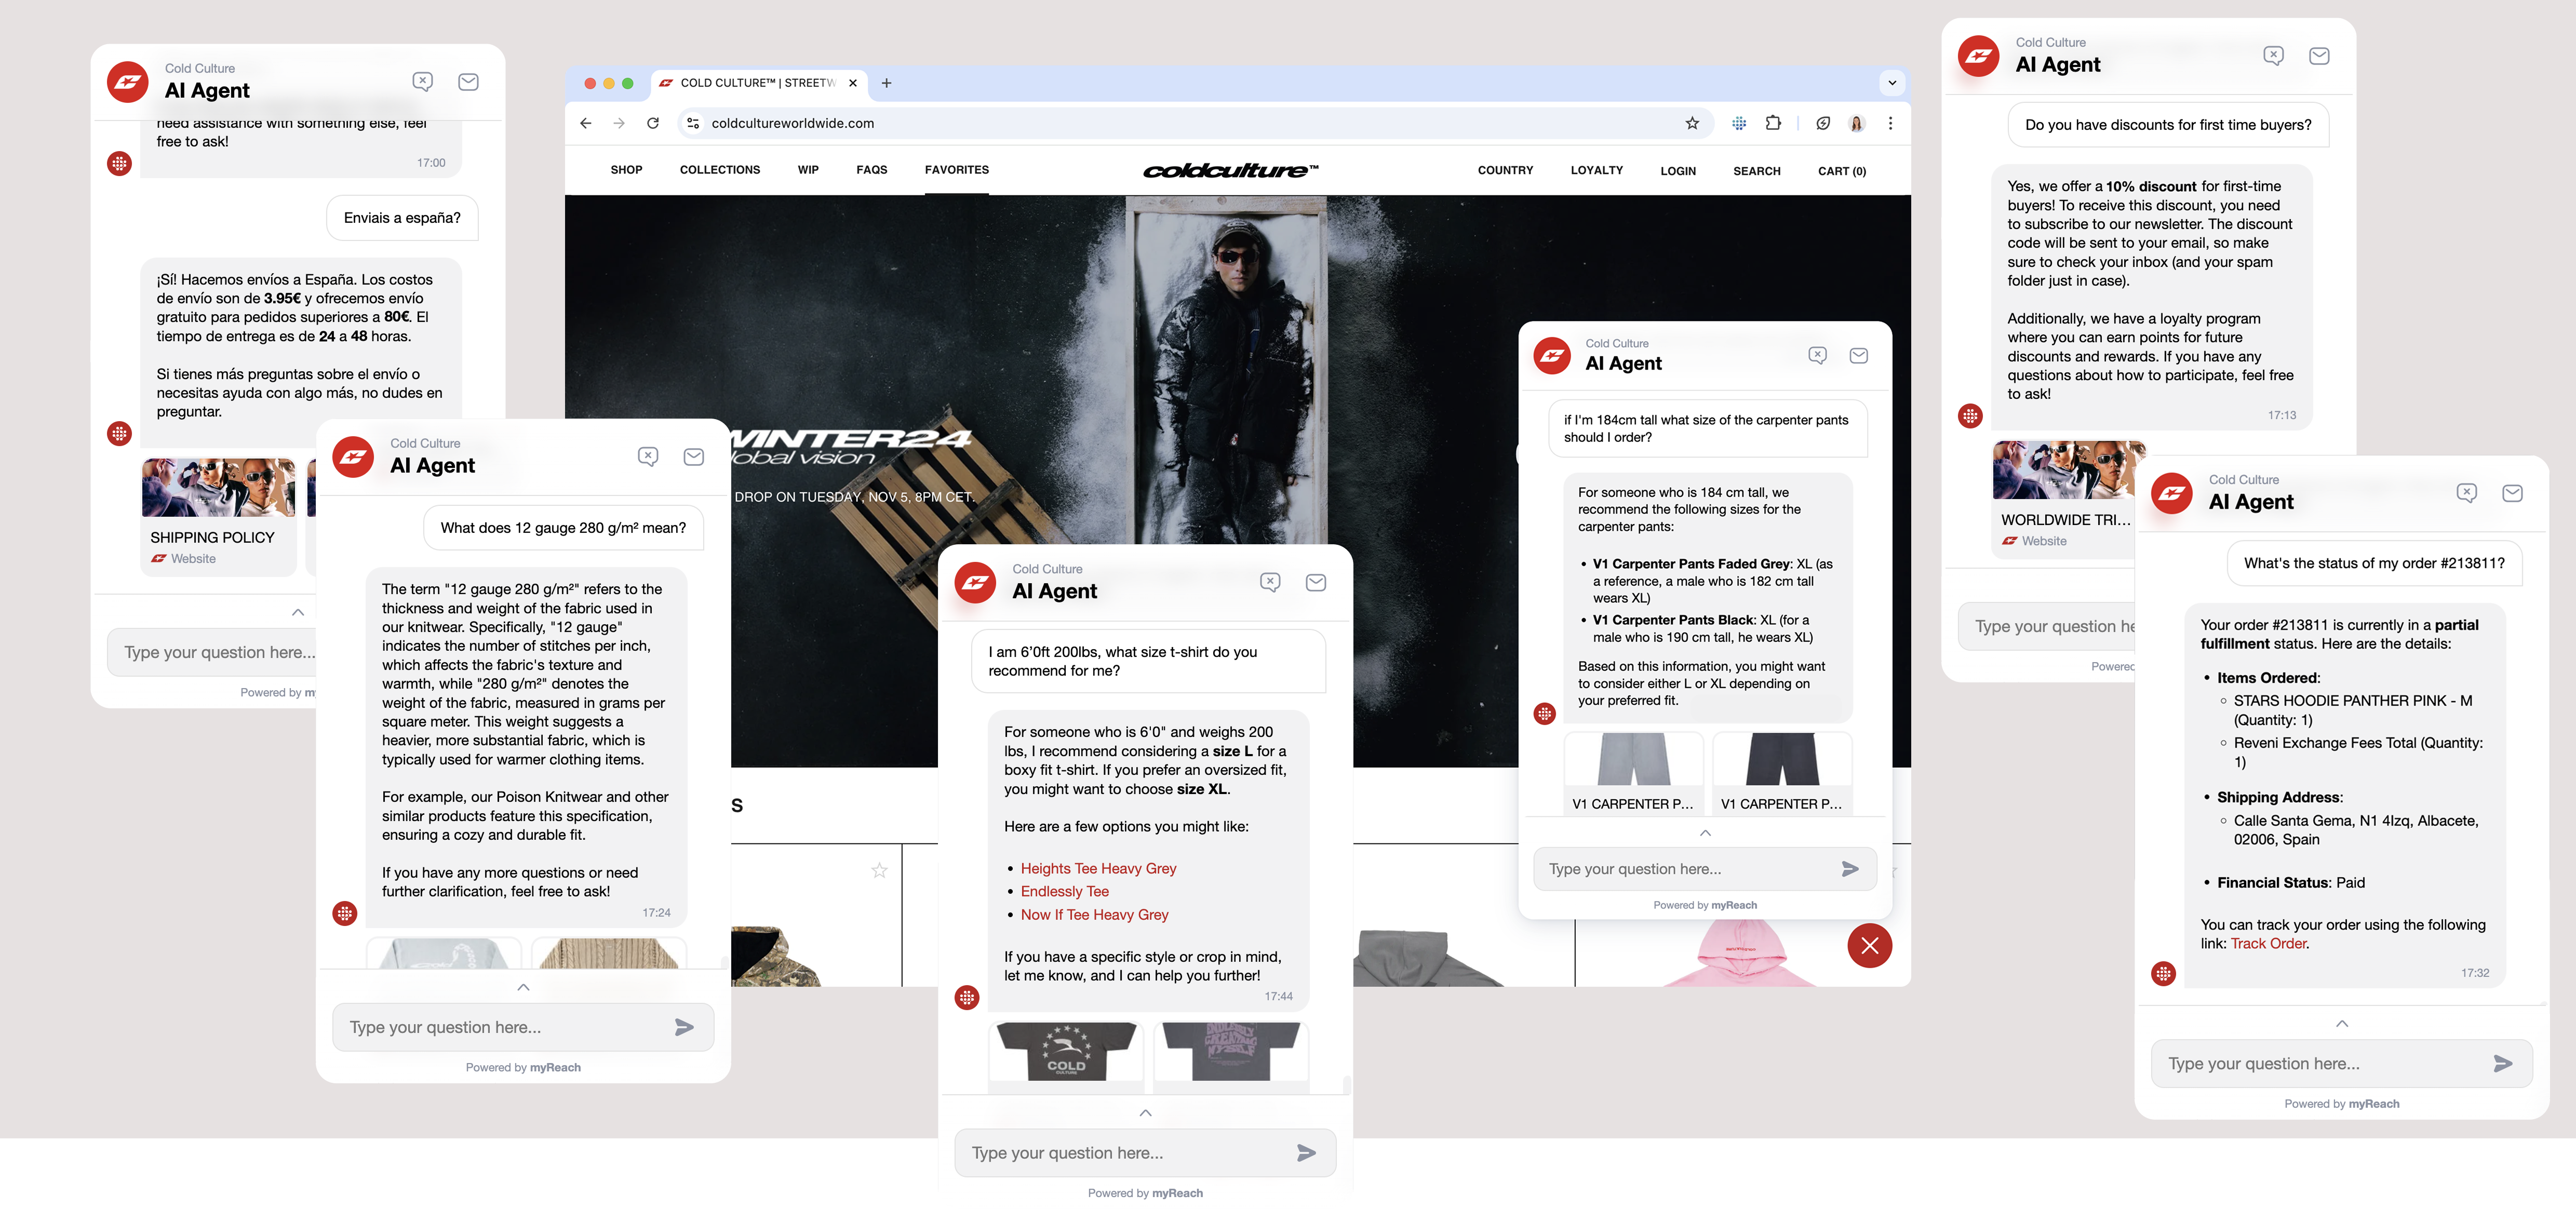Viewport: 2576px width, 1209px height.
Task: Click the browser reload page icon
Action: point(653,123)
